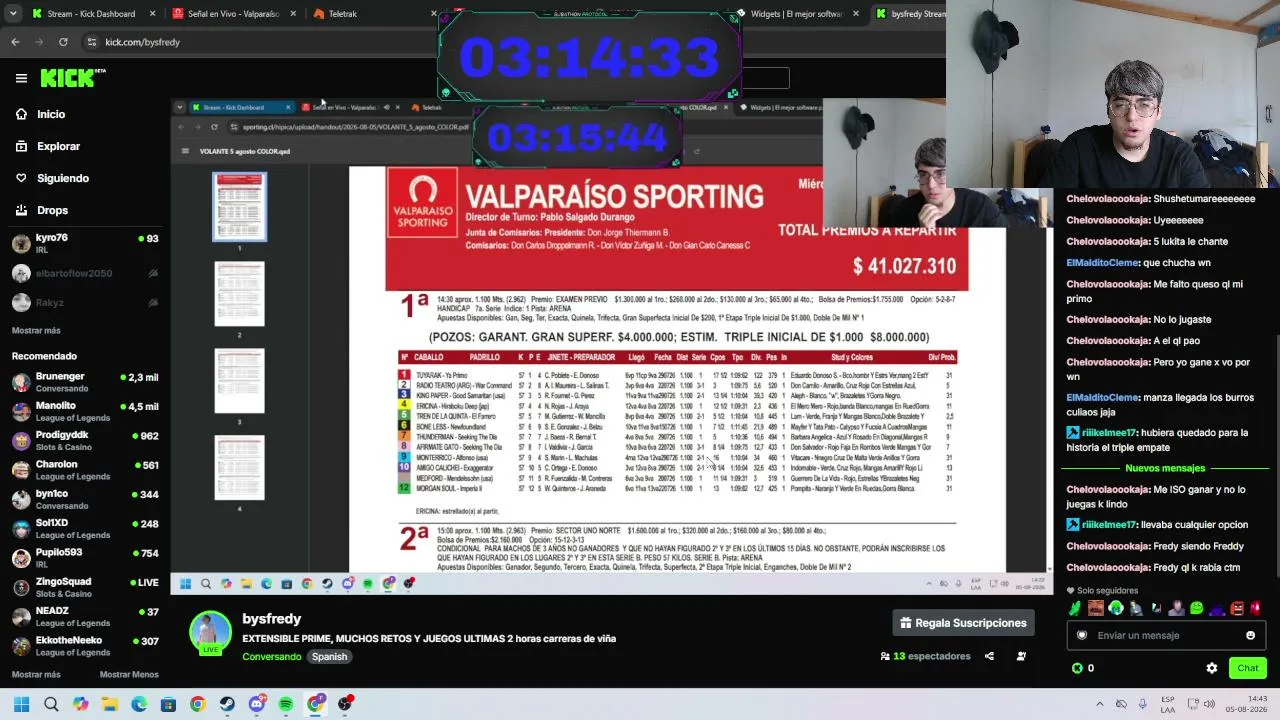Jump to Nuevos mensajes in chat
The height and width of the screenshot is (720, 1280).
click(1165, 468)
